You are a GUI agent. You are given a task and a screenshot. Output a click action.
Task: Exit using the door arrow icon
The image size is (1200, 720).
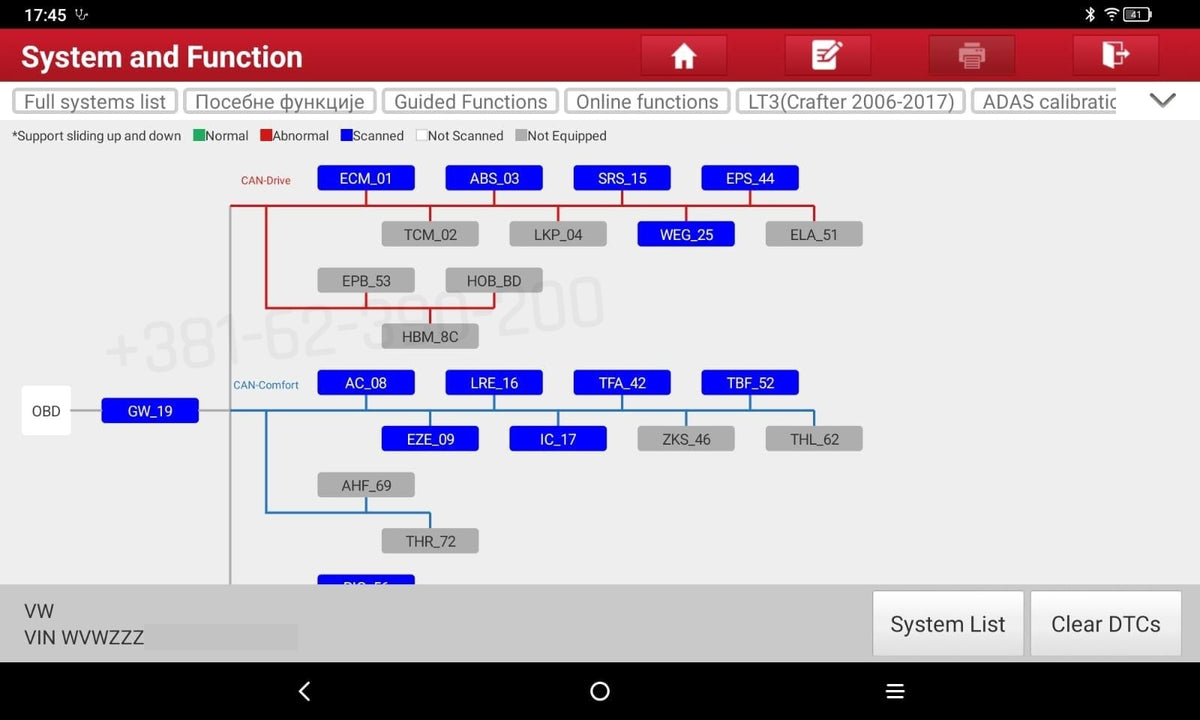click(1116, 55)
